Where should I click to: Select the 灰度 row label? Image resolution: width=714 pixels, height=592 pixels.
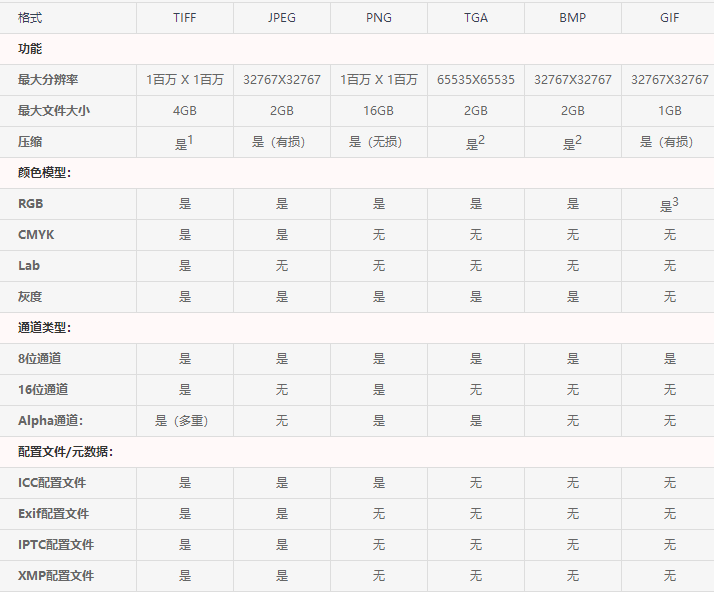pos(30,296)
